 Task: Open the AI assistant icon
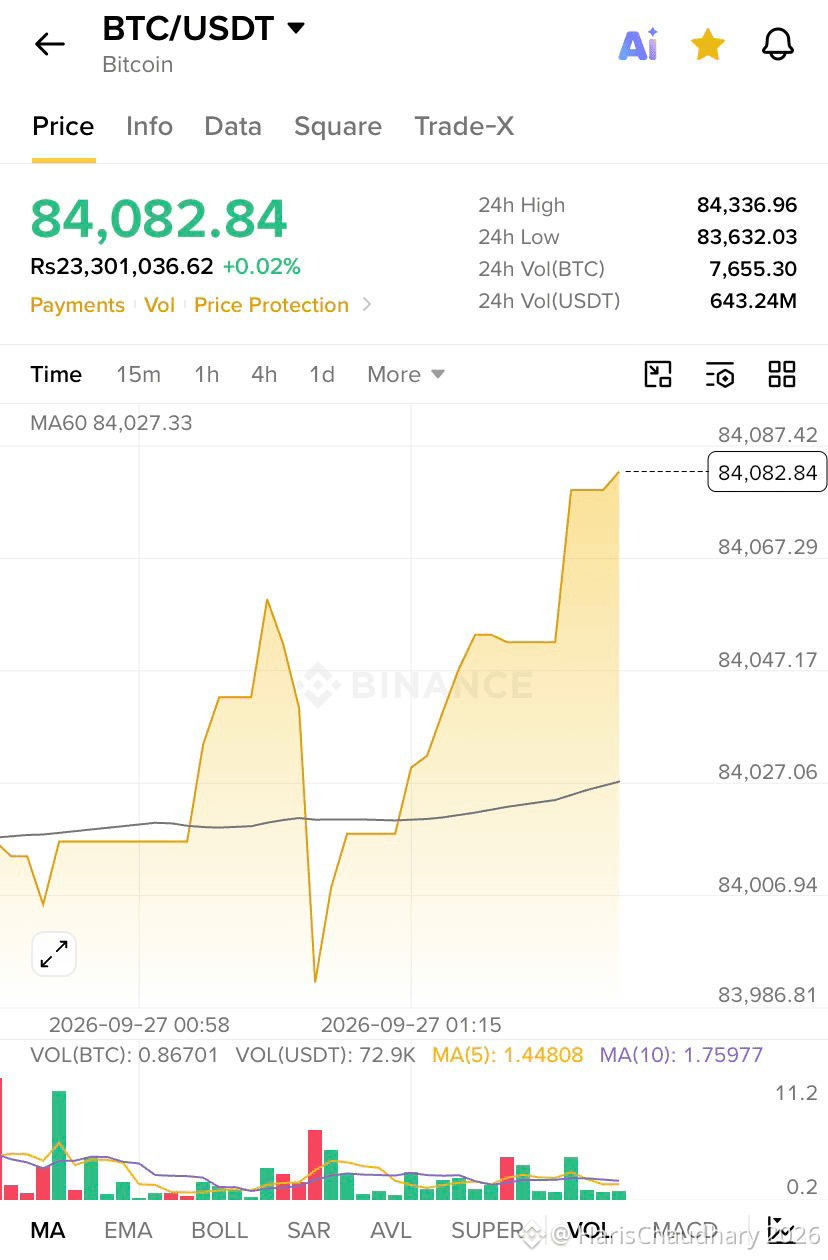638,44
